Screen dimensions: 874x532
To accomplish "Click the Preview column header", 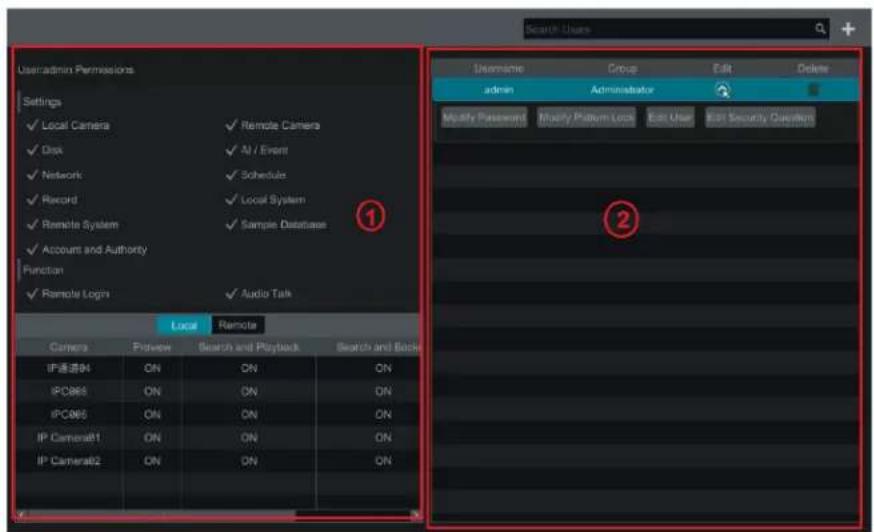I will point(152,347).
